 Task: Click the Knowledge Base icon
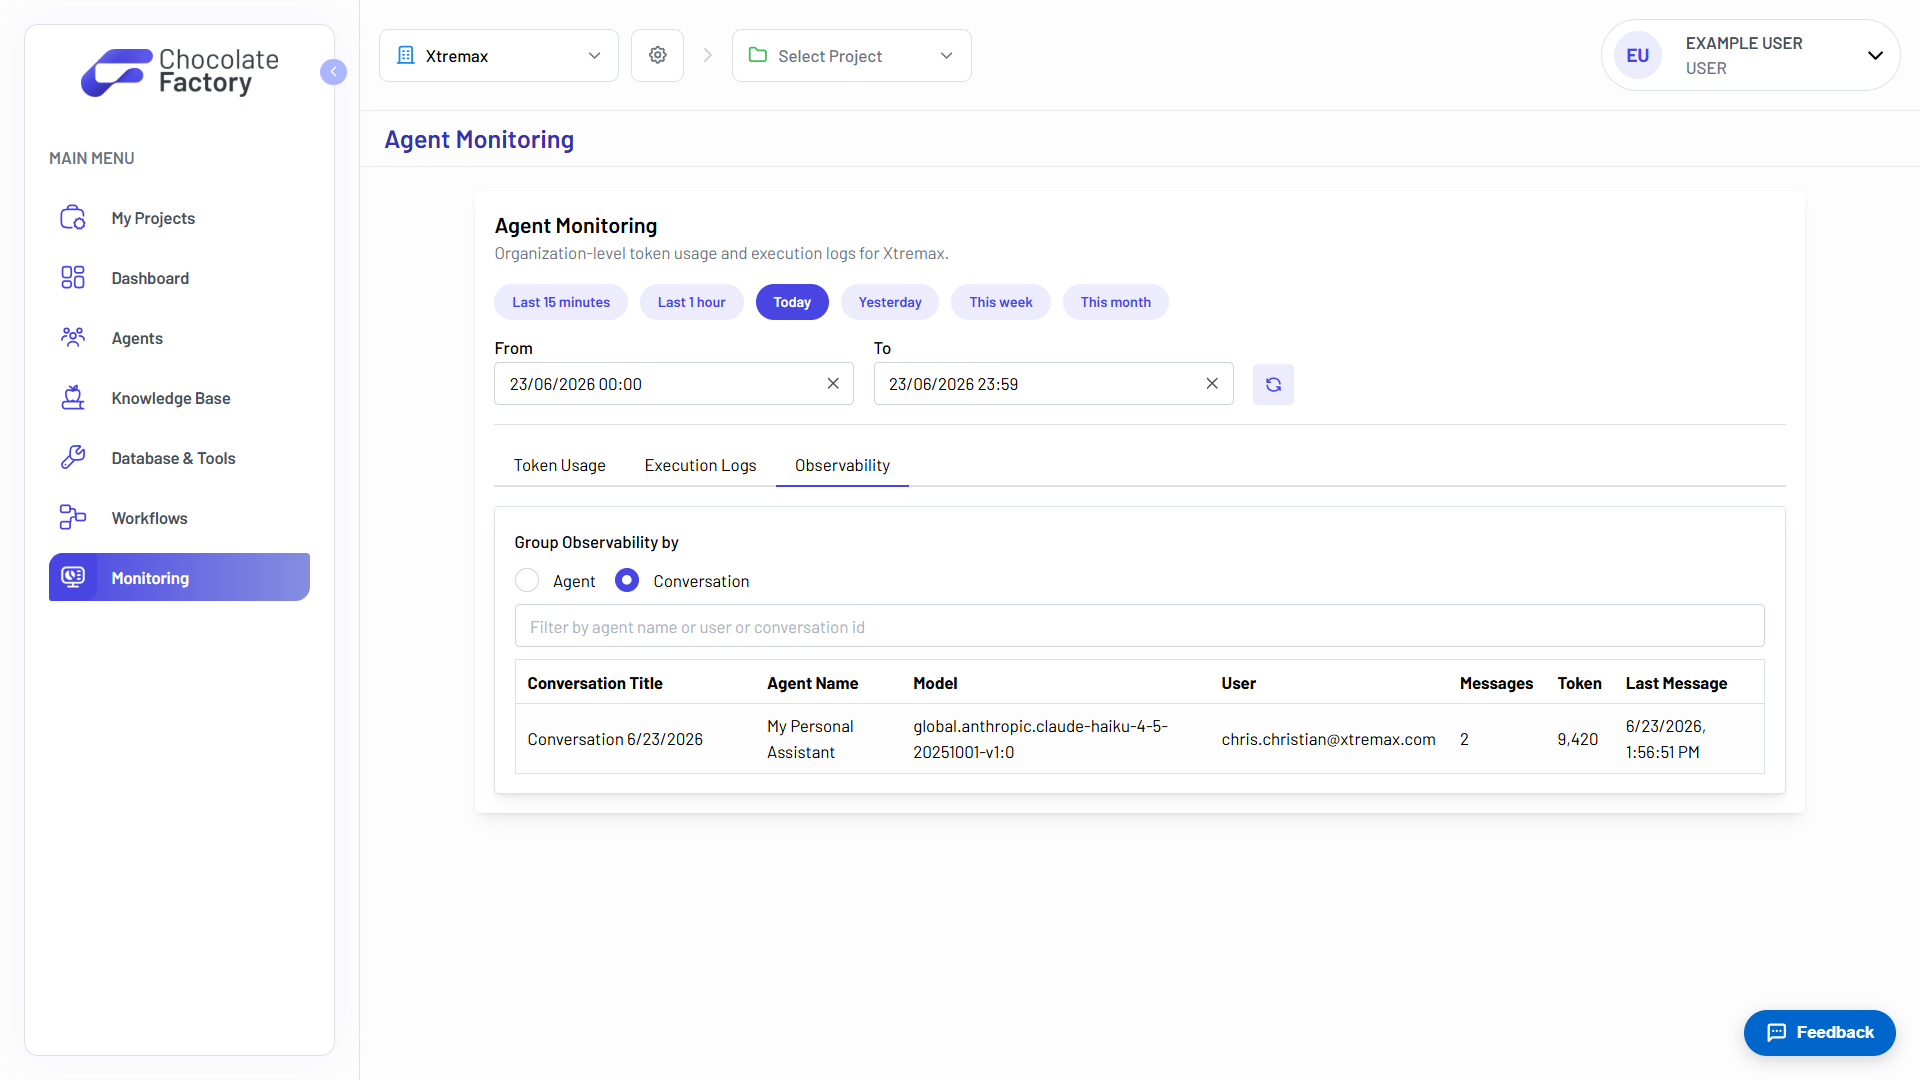[x=73, y=398]
